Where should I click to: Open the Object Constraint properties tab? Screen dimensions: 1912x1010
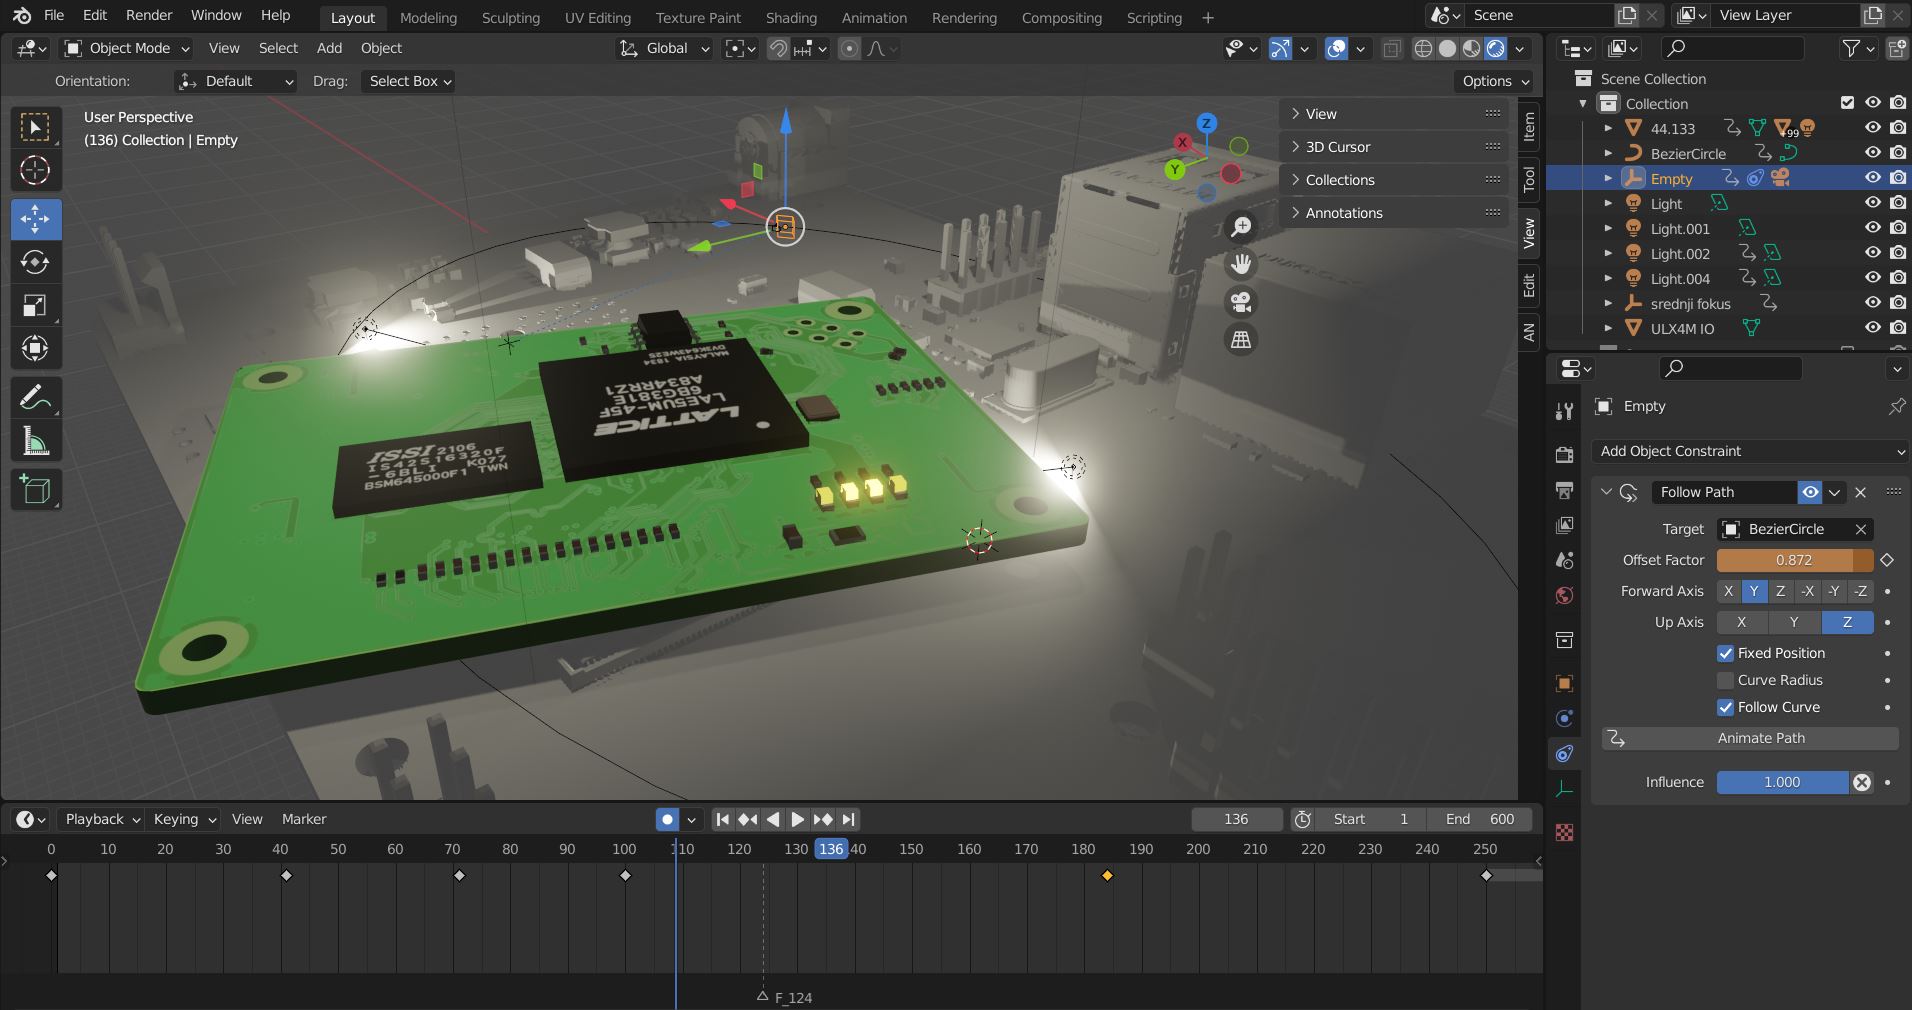click(1565, 754)
